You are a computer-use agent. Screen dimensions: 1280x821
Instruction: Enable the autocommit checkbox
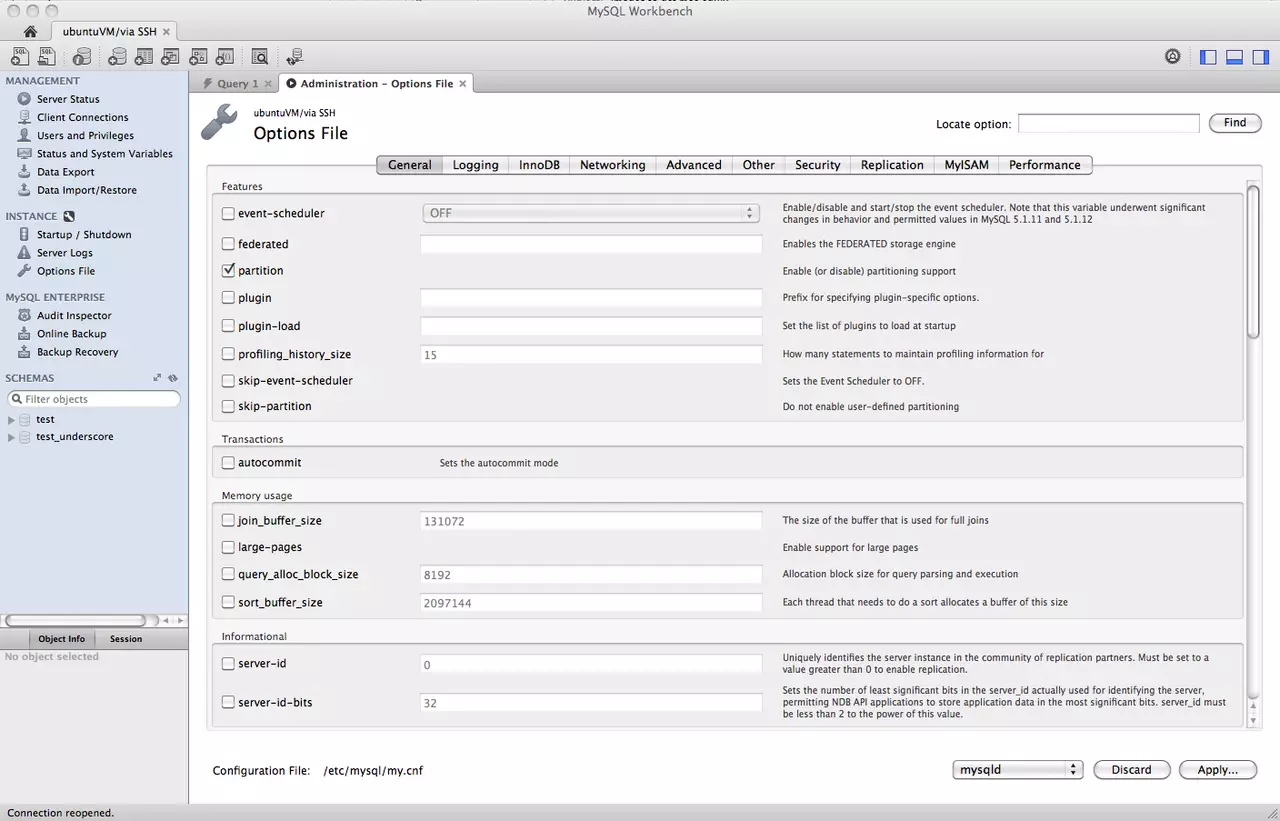(228, 463)
